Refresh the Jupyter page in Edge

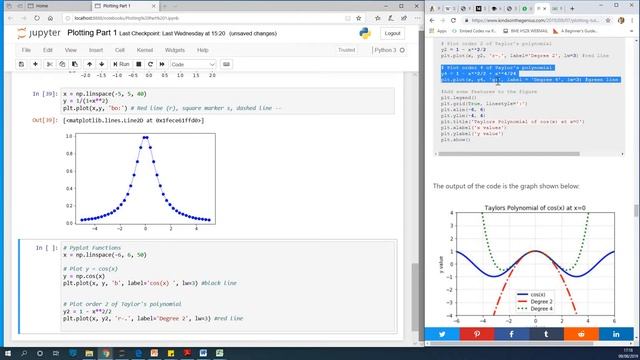tap(37, 18)
